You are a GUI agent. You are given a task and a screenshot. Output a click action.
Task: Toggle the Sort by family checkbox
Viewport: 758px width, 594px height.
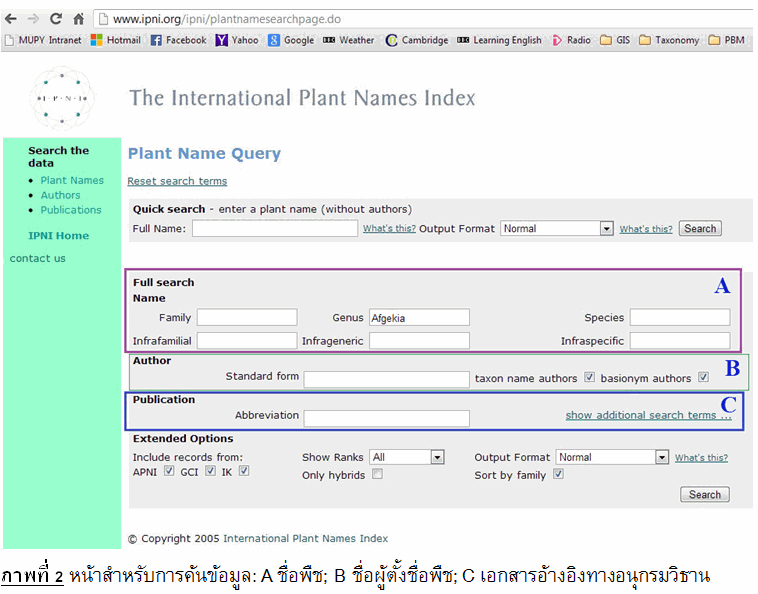(x=558, y=475)
